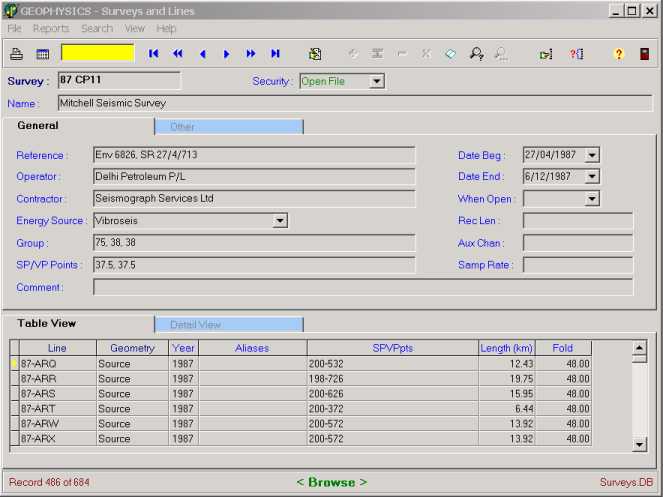663x497 pixels.
Task: Click the red question mark bracket icon
Action: (x=576, y=54)
